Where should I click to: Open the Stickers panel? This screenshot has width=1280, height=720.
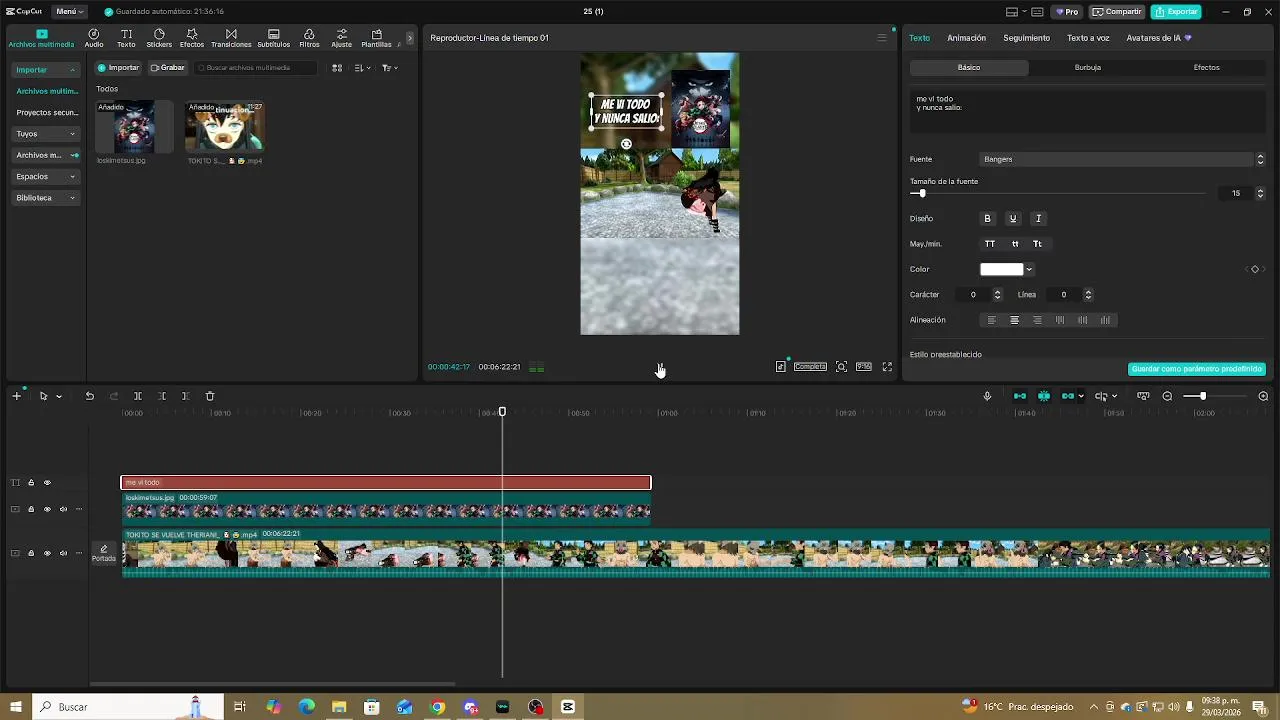(159, 38)
